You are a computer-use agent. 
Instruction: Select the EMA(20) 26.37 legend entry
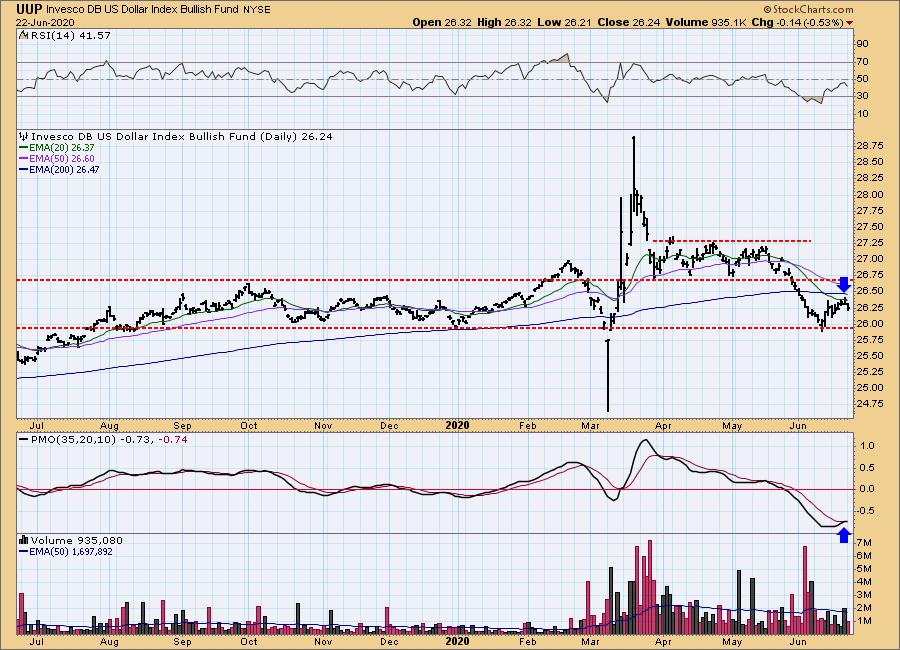tap(61, 148)
